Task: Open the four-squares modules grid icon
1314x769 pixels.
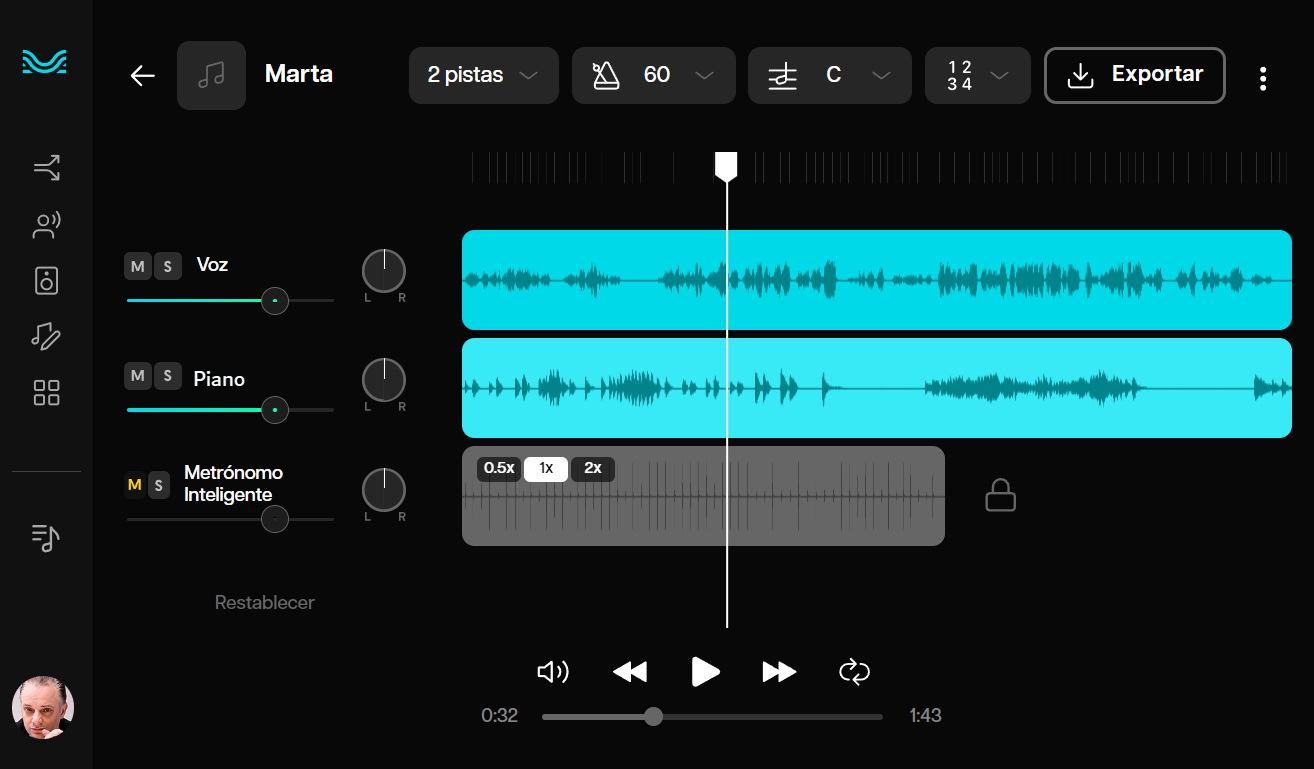Action: pos(47,393)
